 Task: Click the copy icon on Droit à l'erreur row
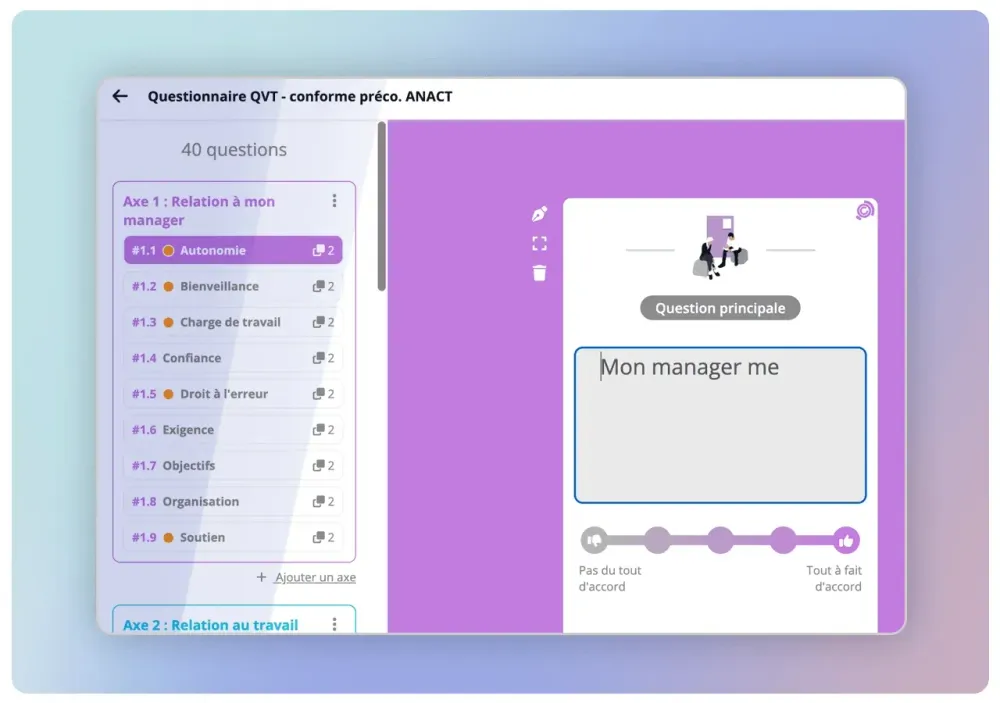tap(318, 394)
